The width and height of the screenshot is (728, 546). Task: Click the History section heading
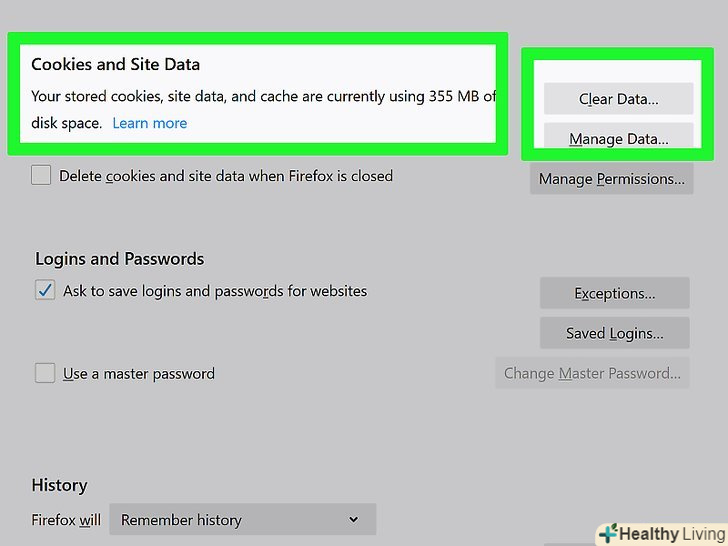tap(59, 485)
